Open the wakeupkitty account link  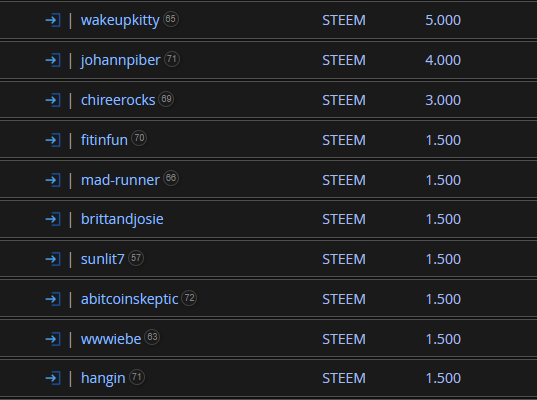[x=120, y=20]
